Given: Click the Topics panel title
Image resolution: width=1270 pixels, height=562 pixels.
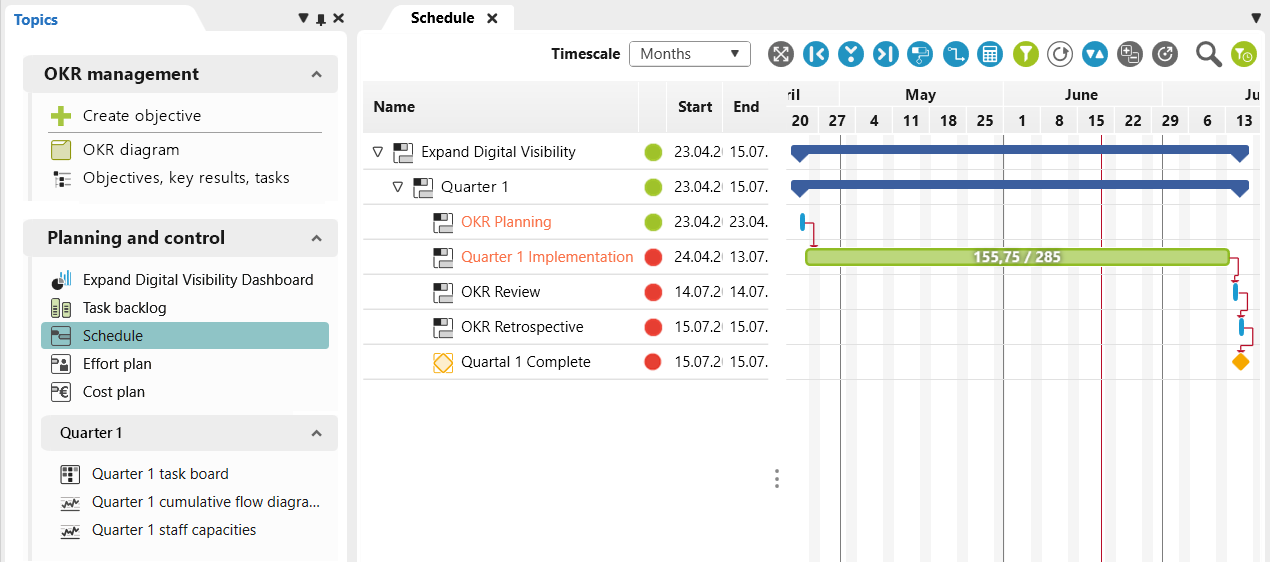Looking at the screenshot, I should coord(36,19).
